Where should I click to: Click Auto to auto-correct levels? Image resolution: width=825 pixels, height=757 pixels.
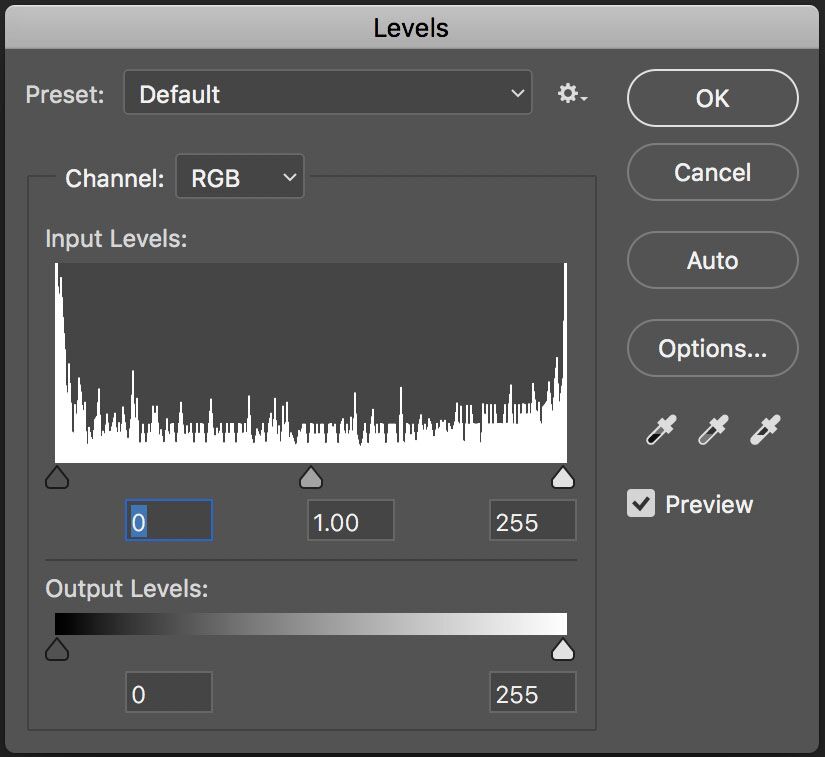[x=712, y=260]
